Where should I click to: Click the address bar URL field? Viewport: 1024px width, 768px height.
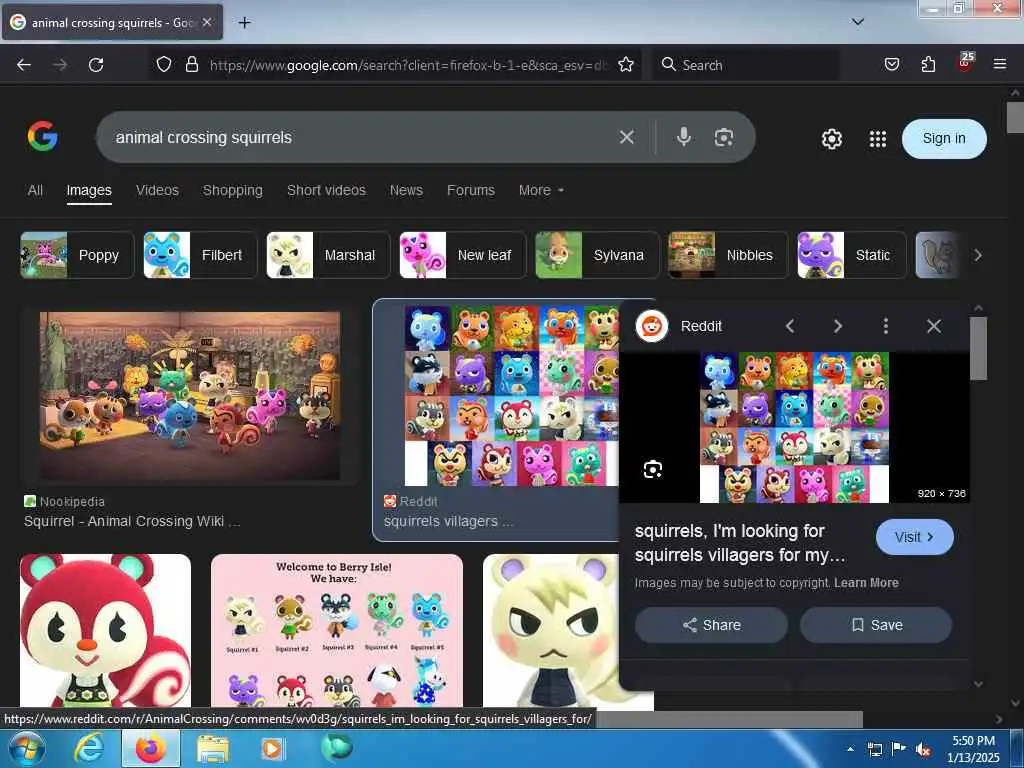point(408,65)
